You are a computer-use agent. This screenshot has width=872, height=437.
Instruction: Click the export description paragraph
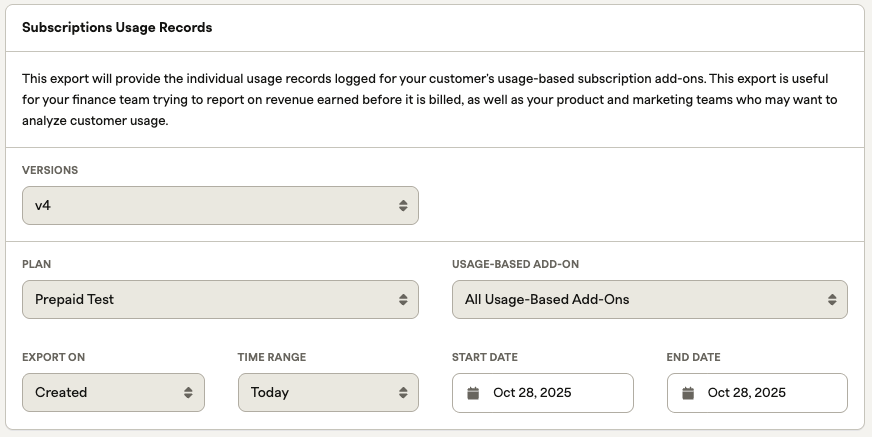click(430, 99)
